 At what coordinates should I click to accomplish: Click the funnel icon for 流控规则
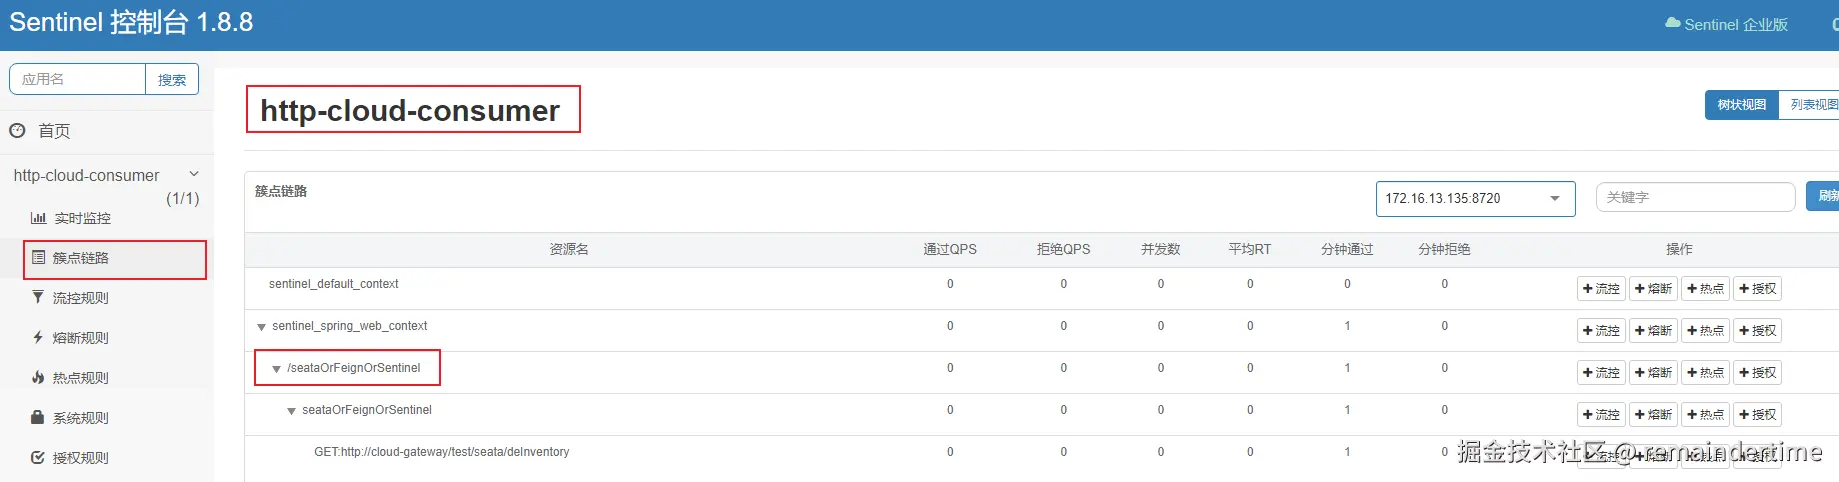[x=38, y=297]
